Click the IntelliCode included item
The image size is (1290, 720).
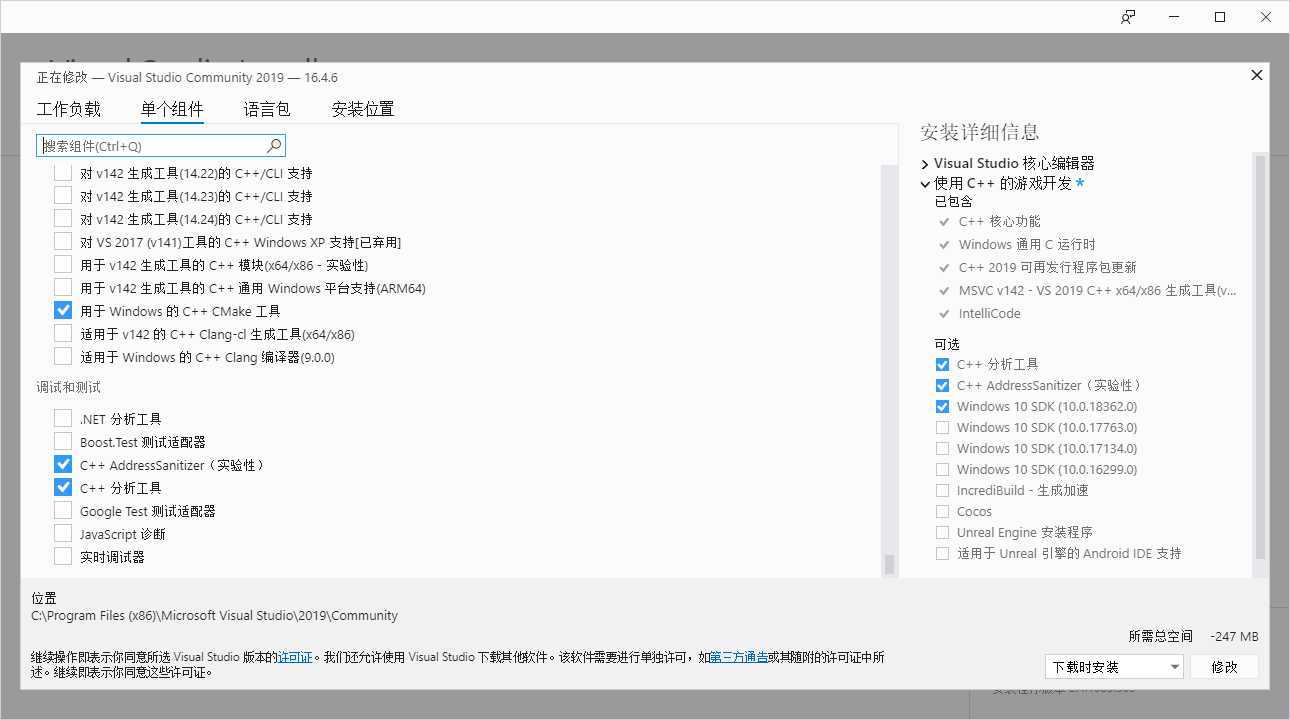coord(989,313)
